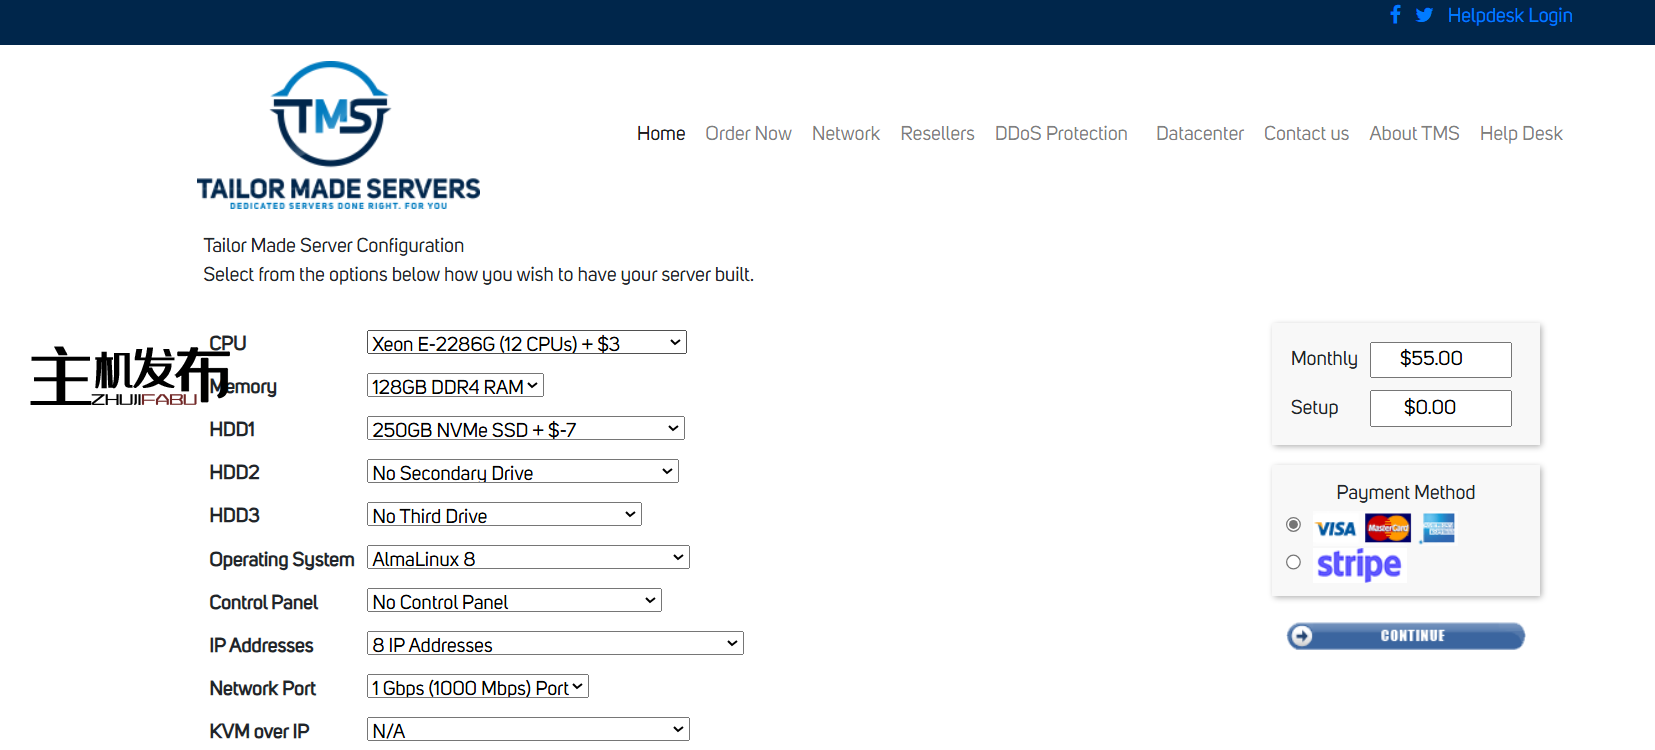This screenshot has height=750, width=1655.
Task: Select the Stripe payment radio button
Action: pyautogui.click(x=1293, y=562)
